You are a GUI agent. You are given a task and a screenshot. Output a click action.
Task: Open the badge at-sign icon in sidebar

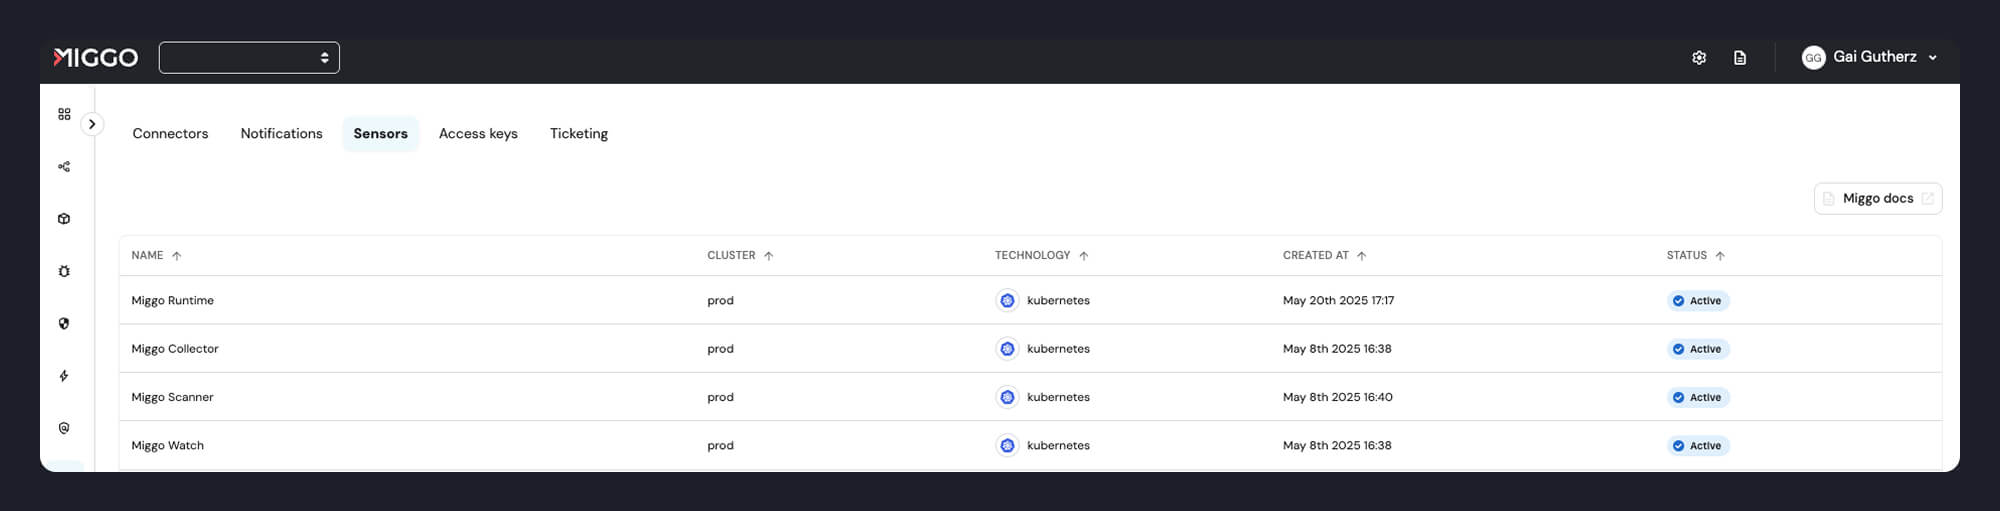64,428
